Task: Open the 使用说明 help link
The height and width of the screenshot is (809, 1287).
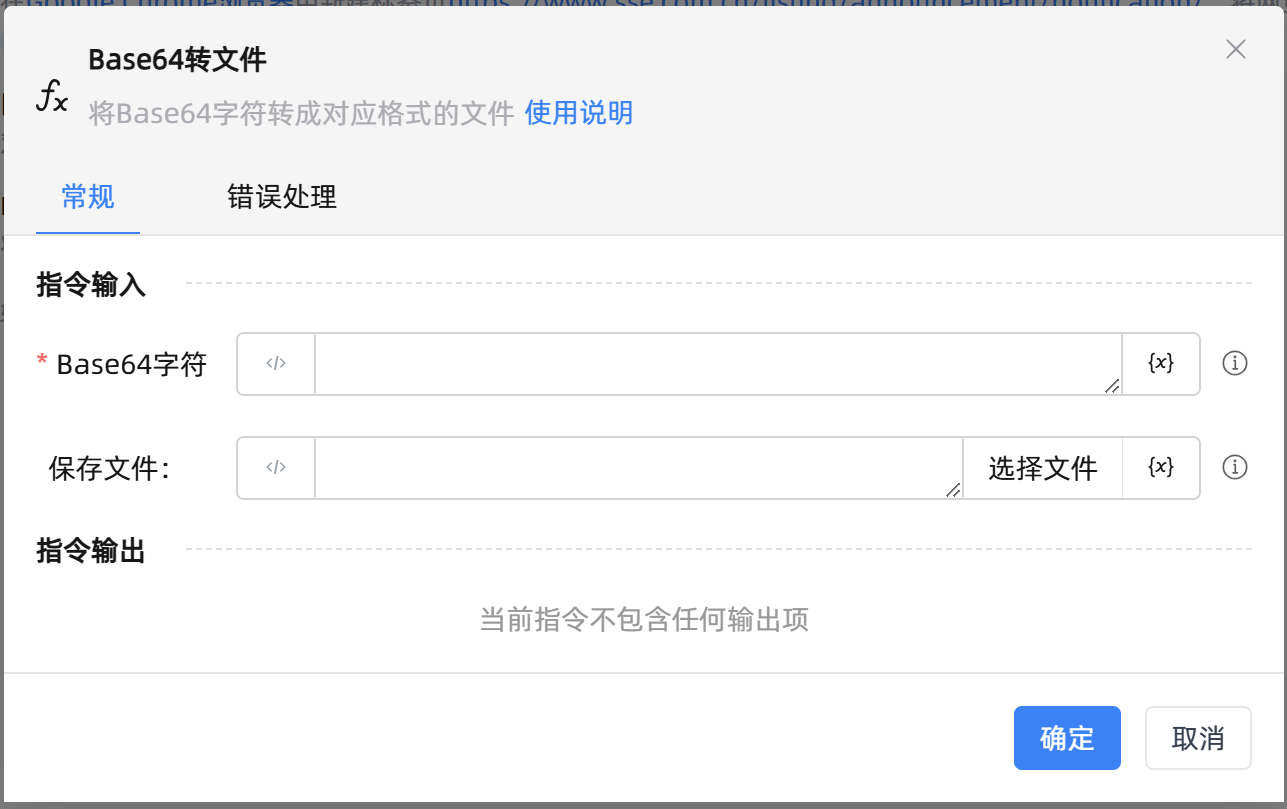Action: coord(578,113)
